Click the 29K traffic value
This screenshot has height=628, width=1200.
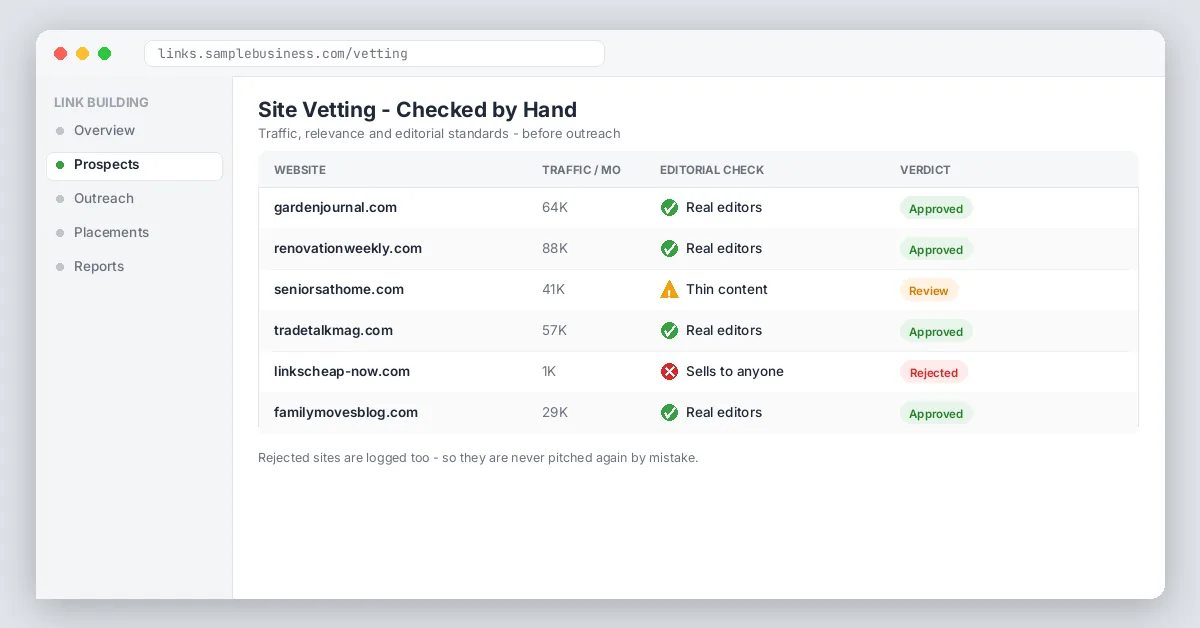tap(555, 413)
